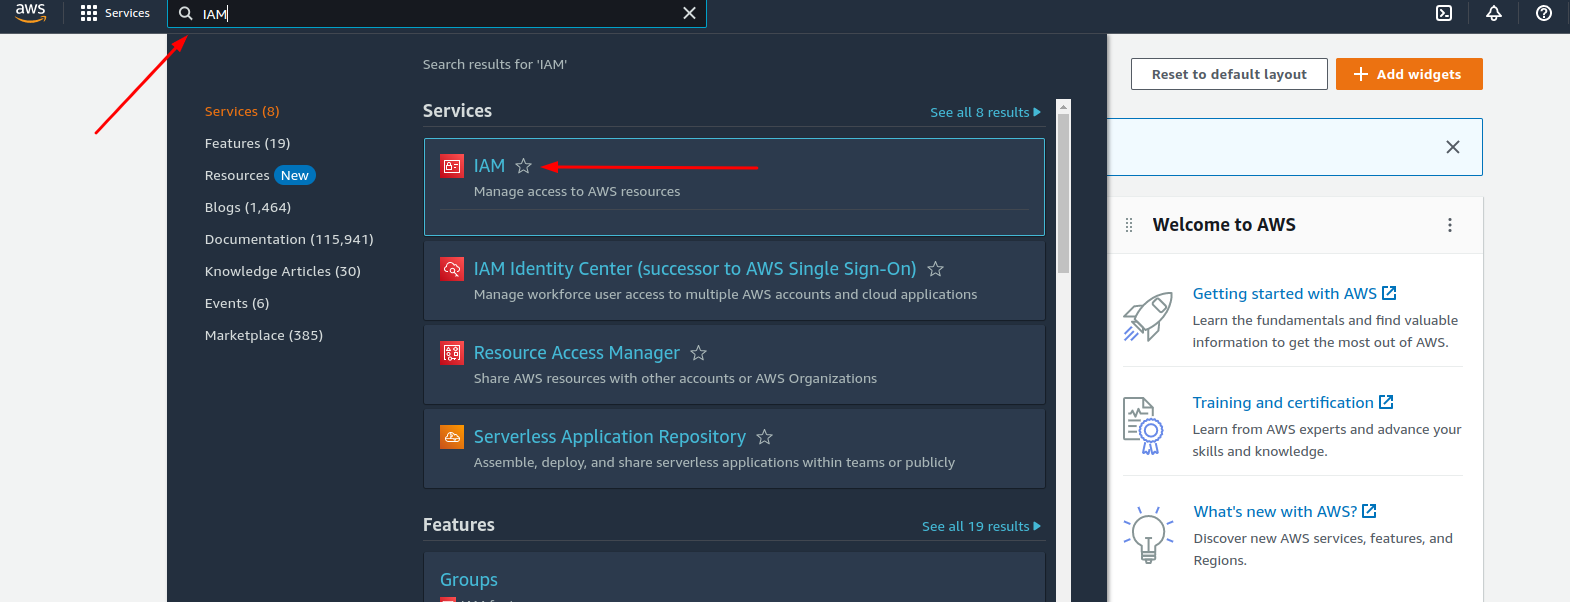Screen dimensions: 1570x602
Task: Favorite the IAM service with star
Action: 523,166
